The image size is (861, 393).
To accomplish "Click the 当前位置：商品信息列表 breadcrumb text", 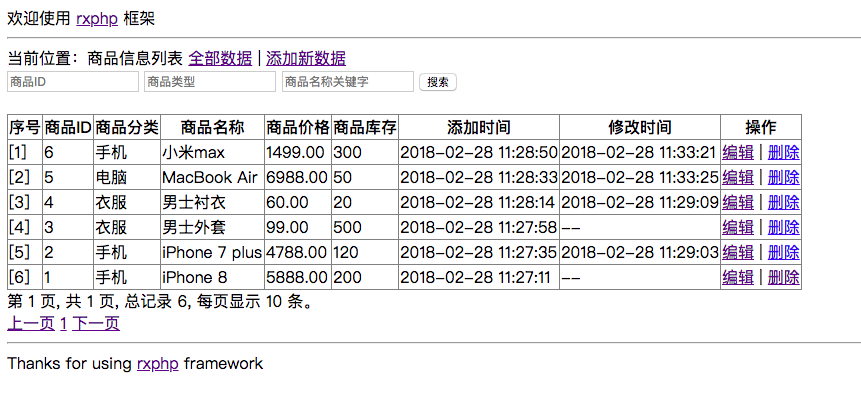I will (96, 58).
